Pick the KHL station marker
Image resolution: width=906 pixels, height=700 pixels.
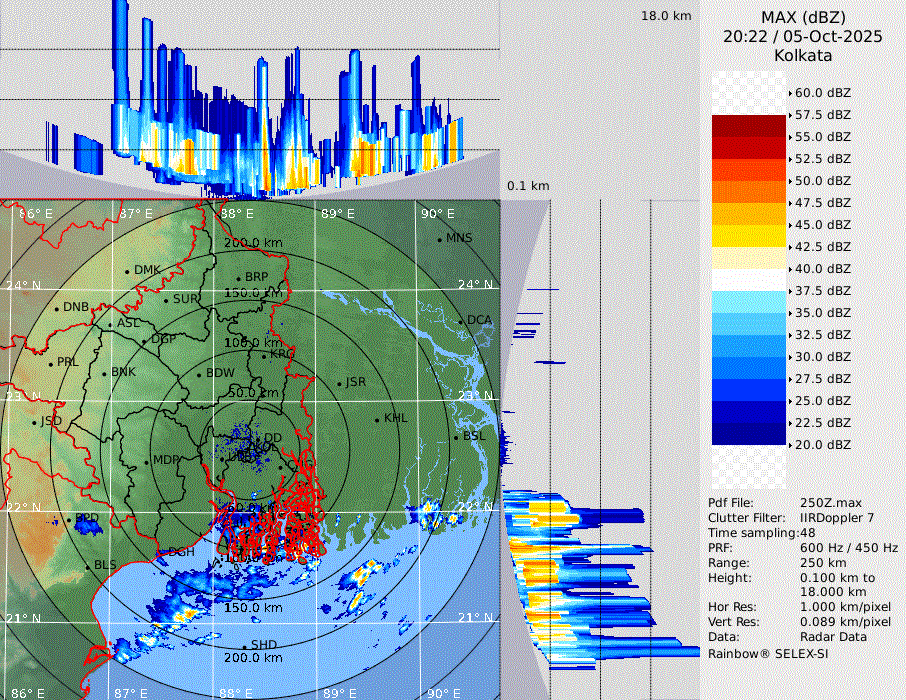coord(377,419)
